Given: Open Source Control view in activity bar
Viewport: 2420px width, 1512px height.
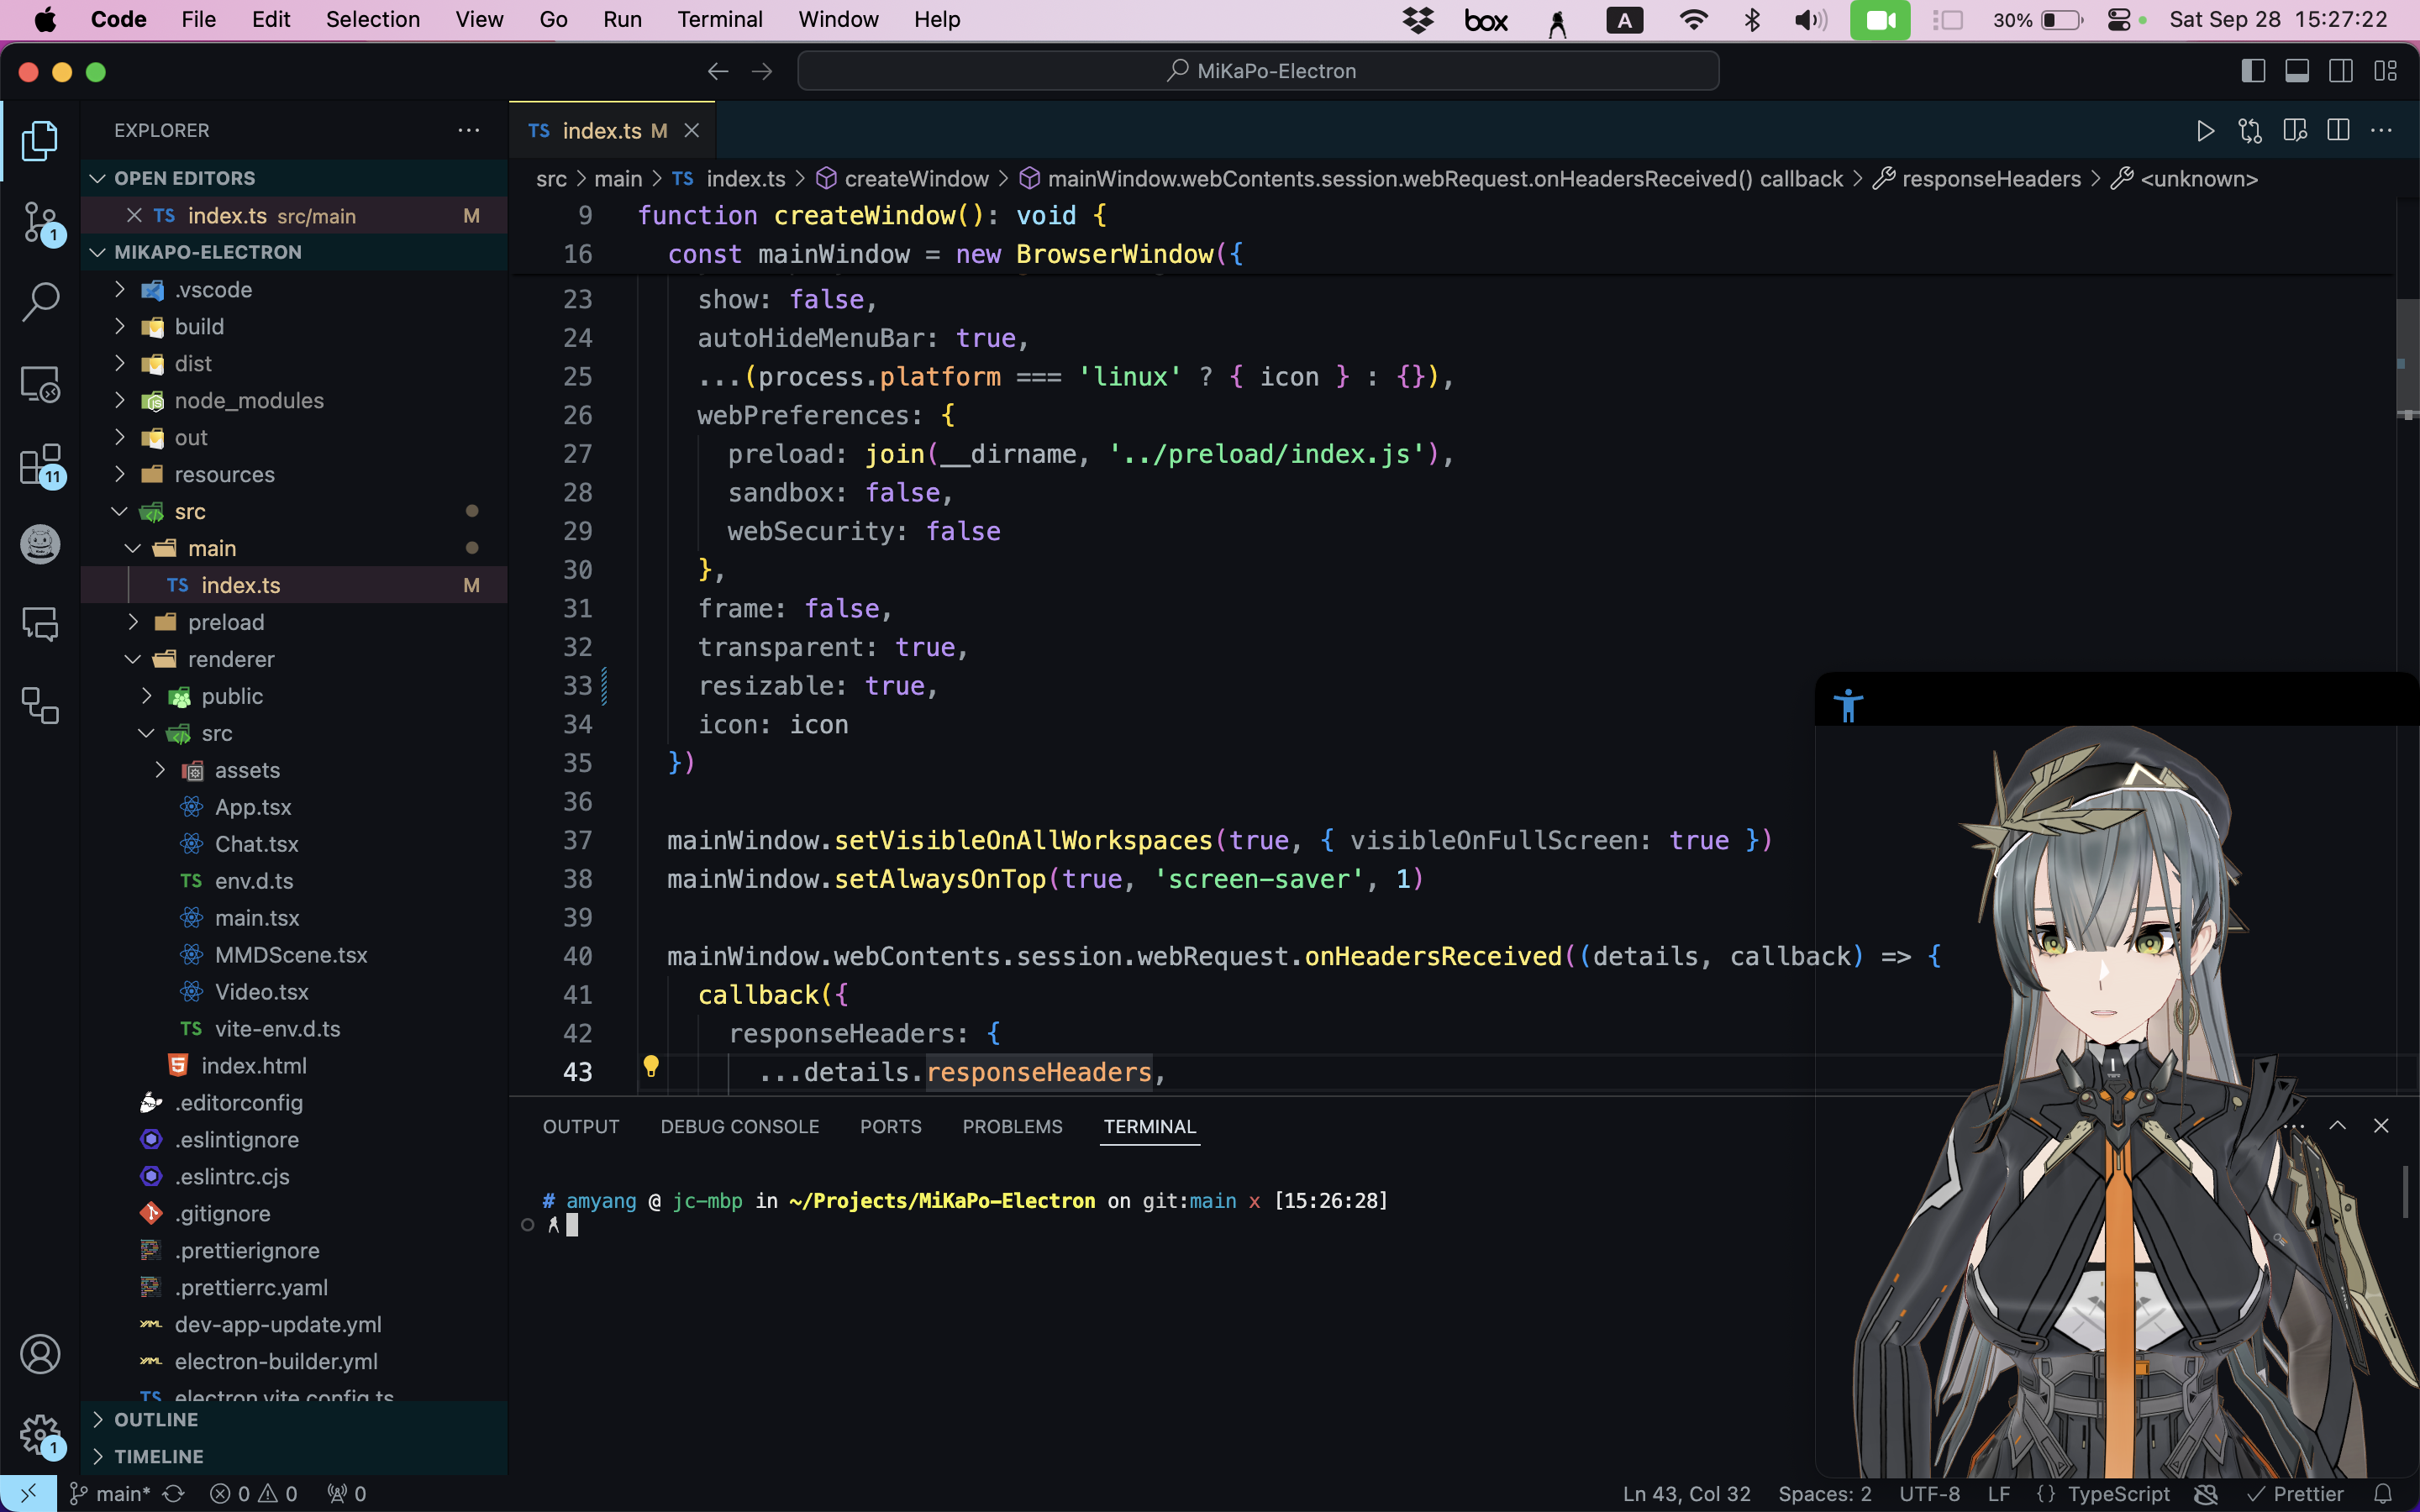Looking at the screenshot, I should pyautogui.click(x=40, y=222).
